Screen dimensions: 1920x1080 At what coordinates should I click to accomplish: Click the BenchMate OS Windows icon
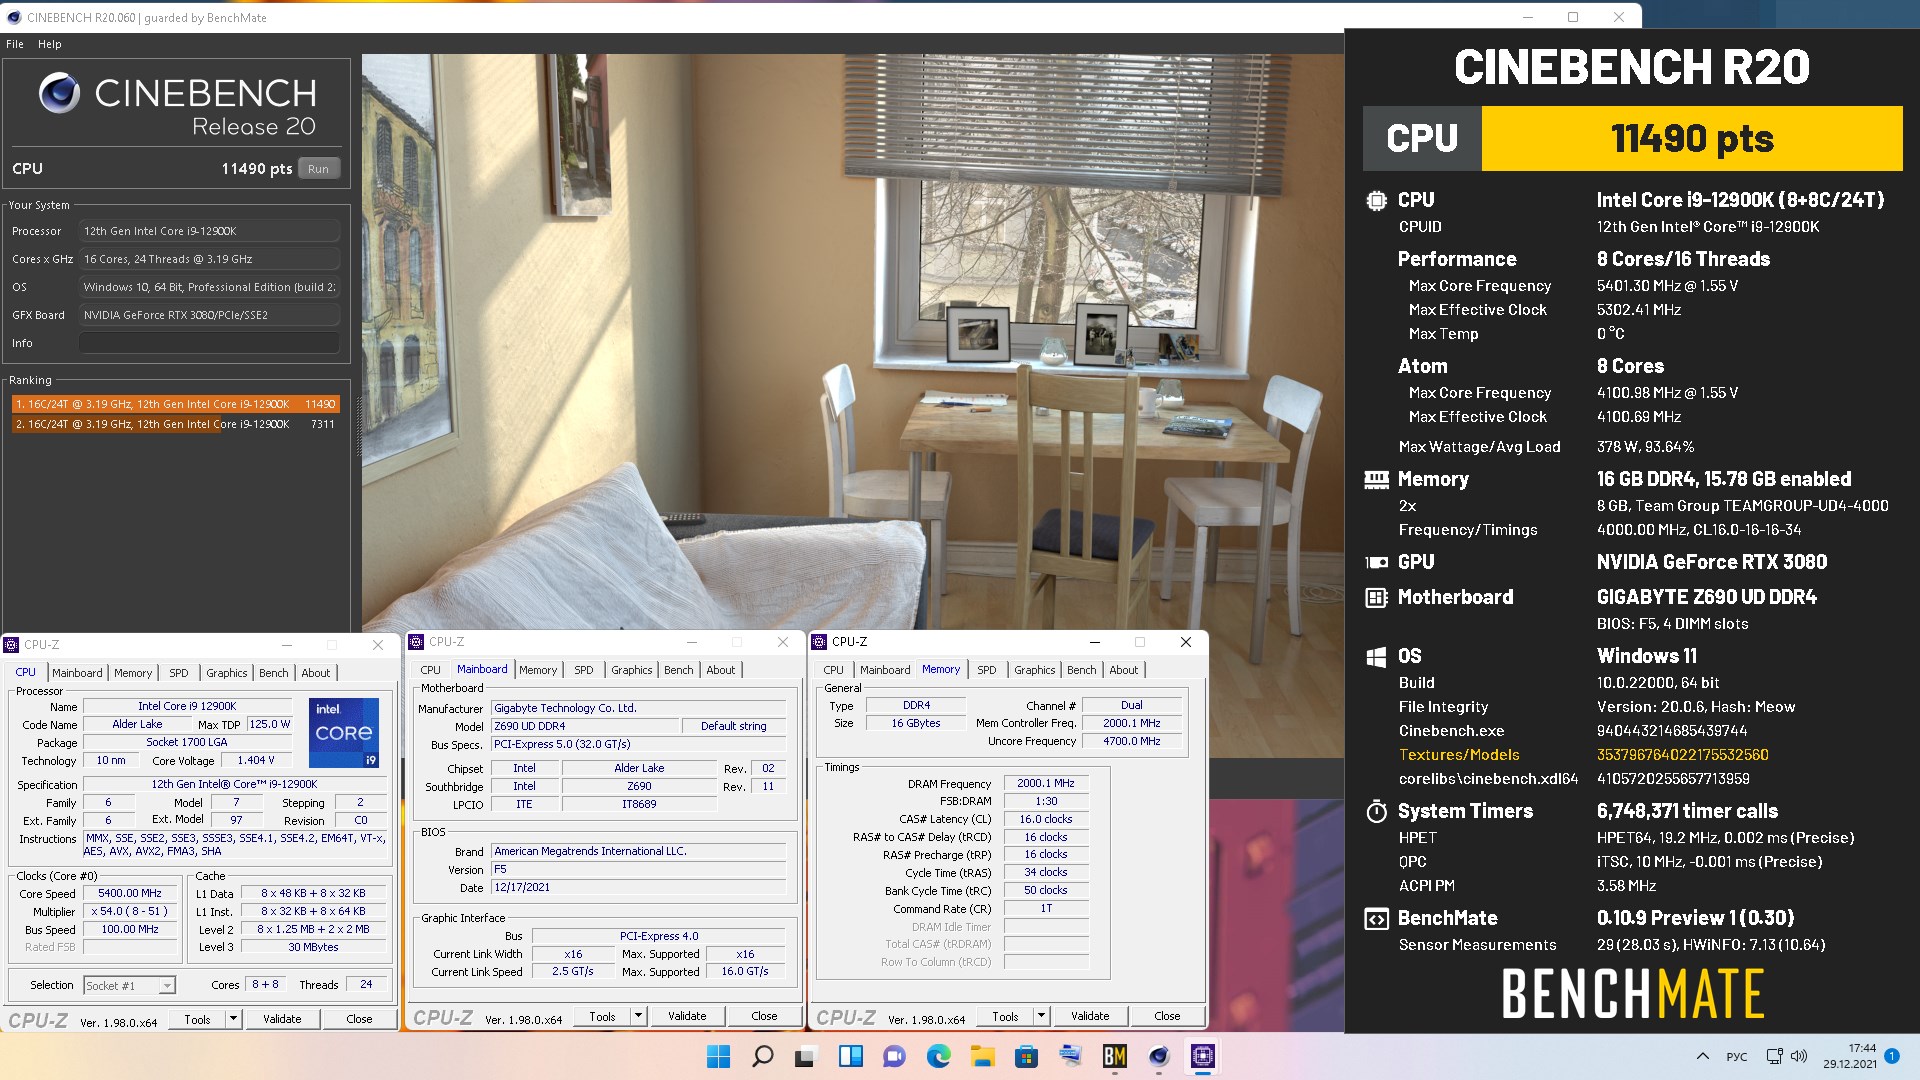(1376, 656)
